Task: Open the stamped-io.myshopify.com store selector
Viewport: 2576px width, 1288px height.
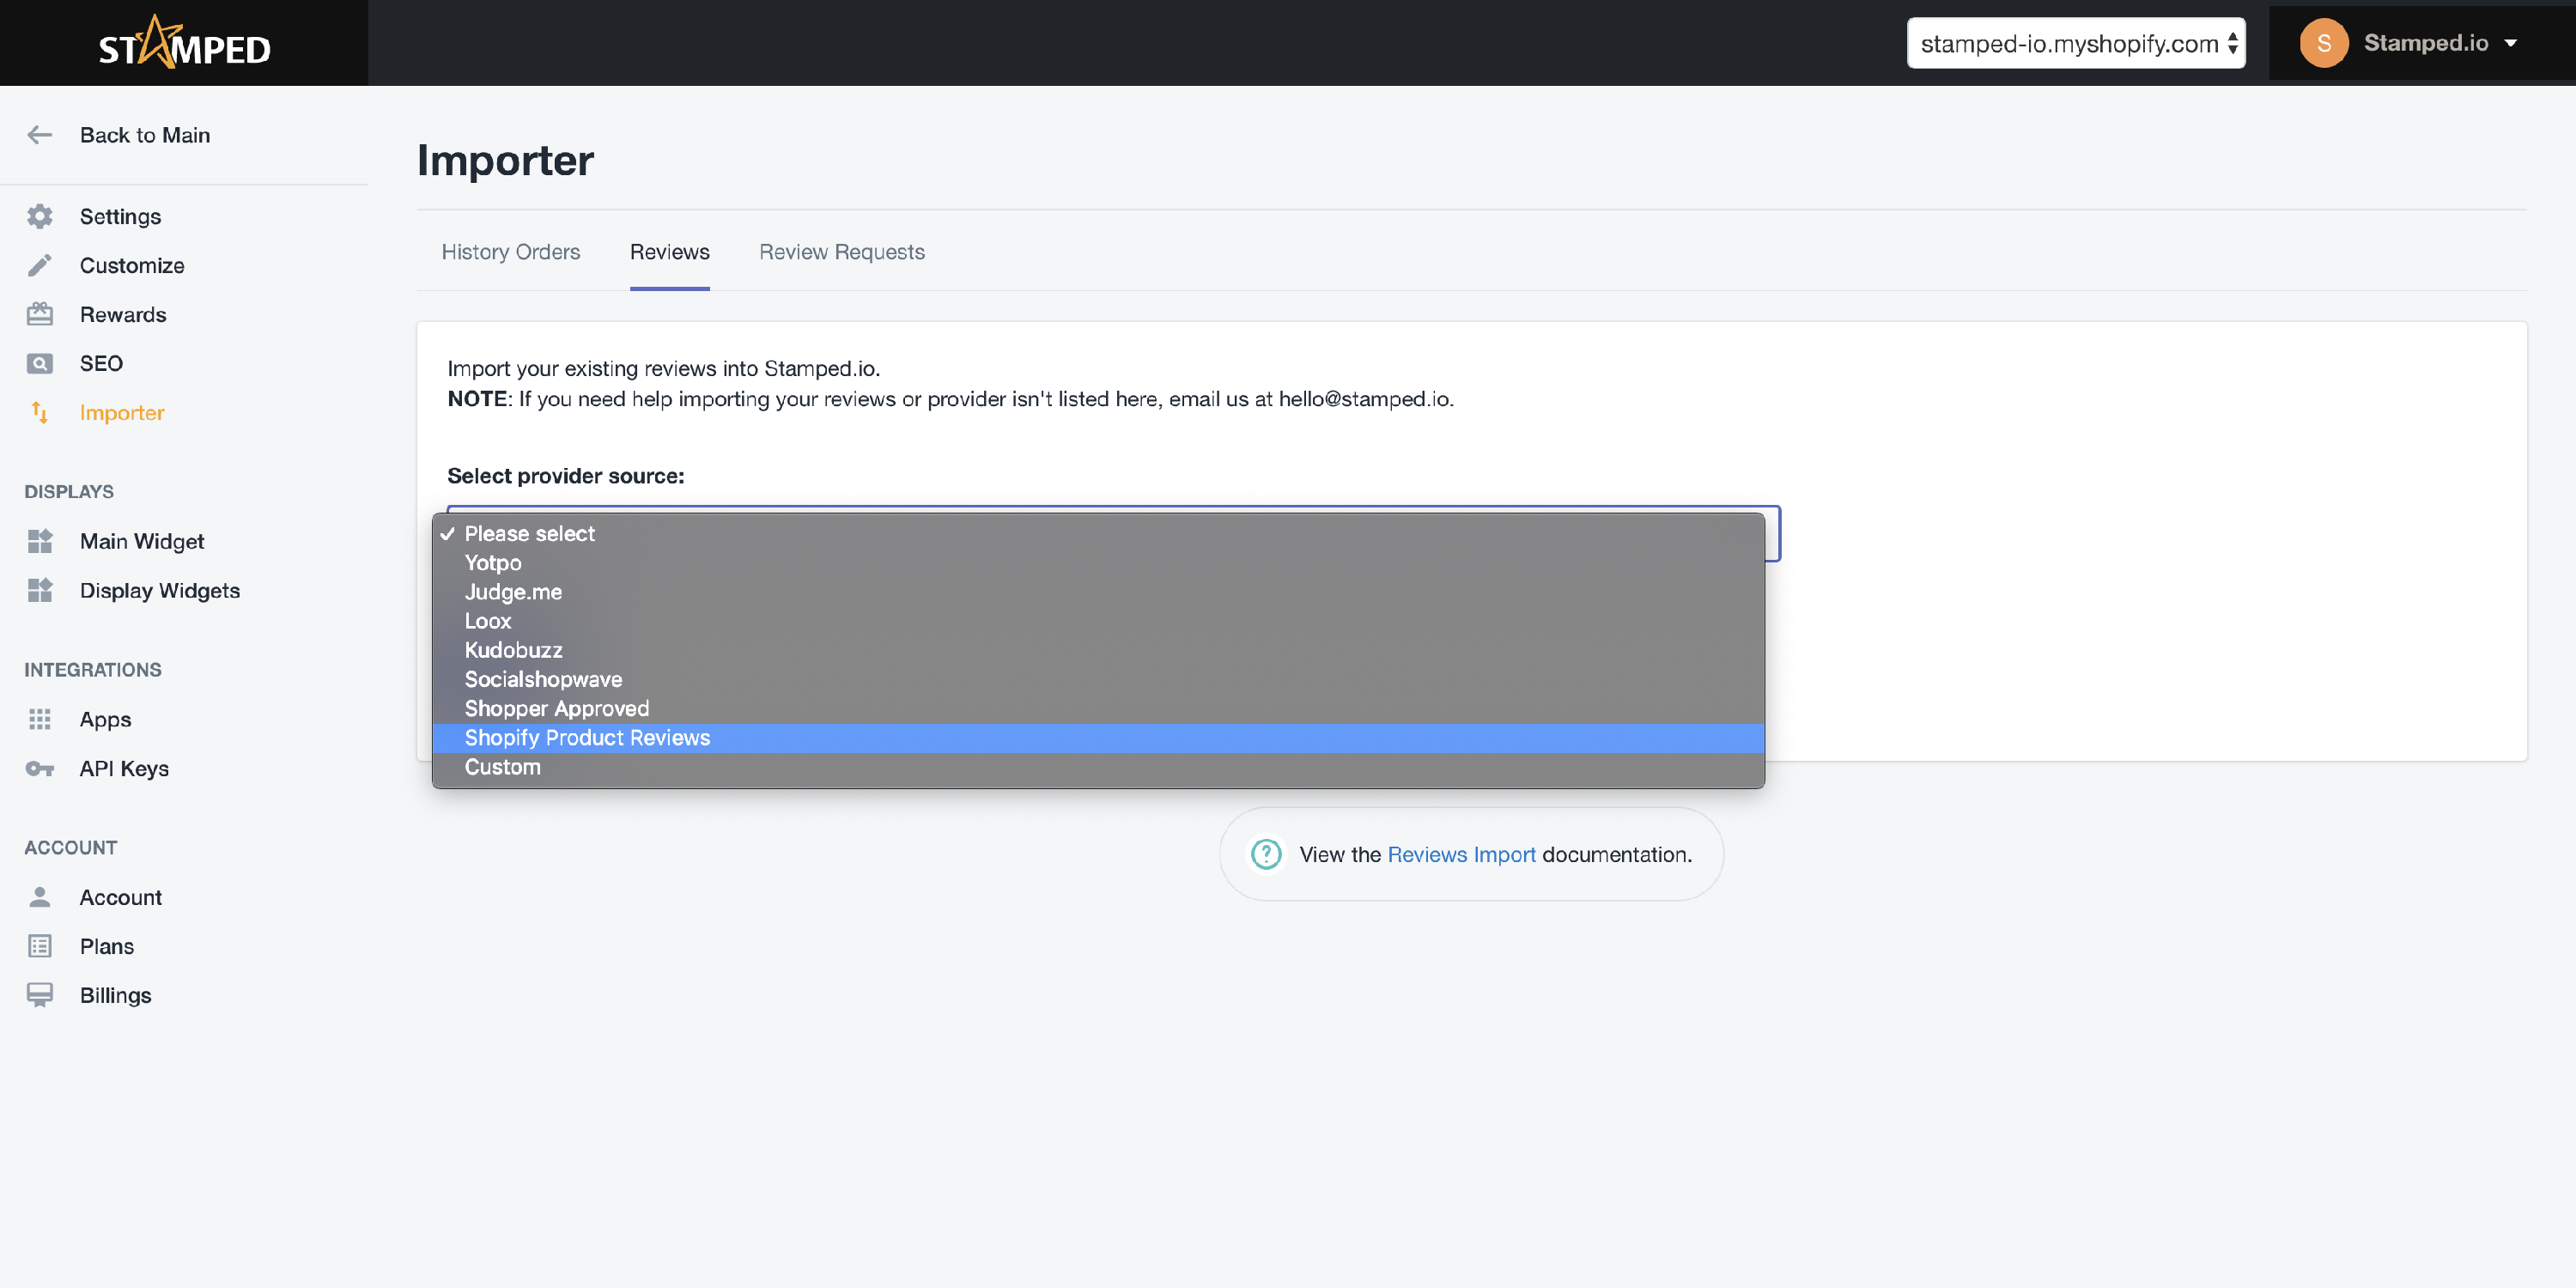Action: click(x=2075, y=43)
